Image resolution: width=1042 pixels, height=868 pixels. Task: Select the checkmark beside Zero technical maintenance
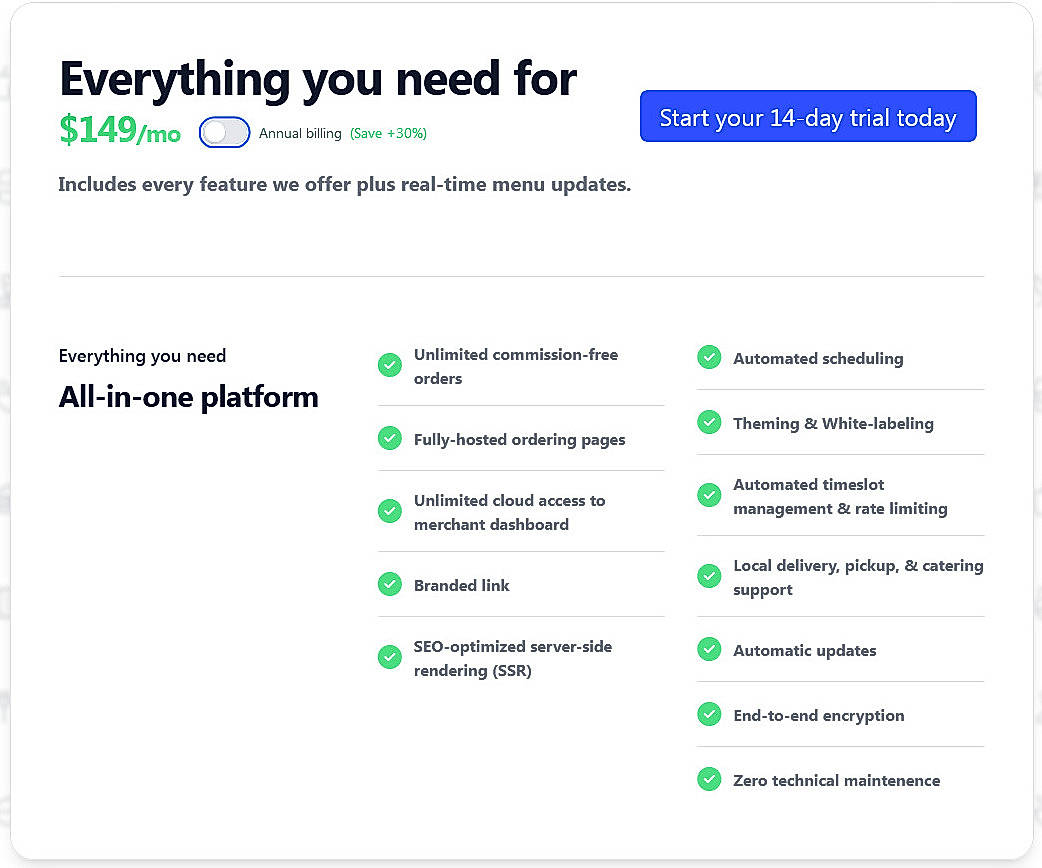[x=709, y=780]
